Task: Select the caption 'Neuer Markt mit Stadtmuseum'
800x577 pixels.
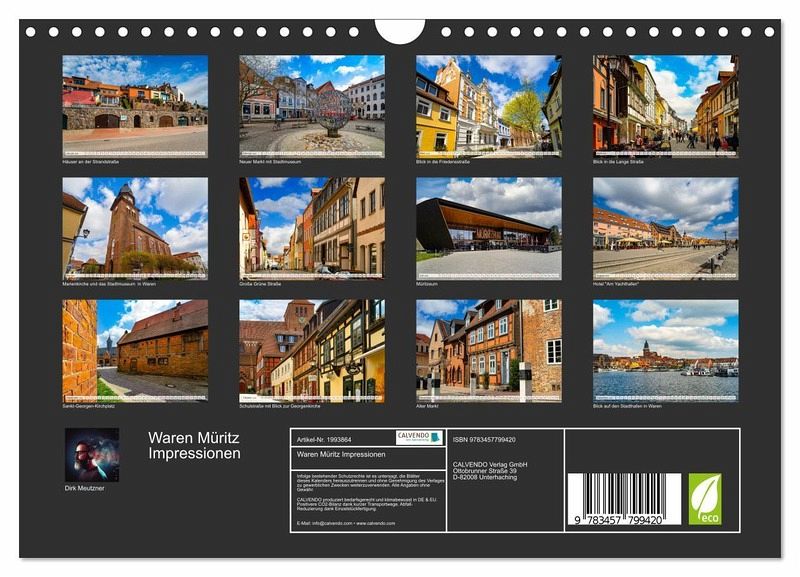Action: coord(270,162)
